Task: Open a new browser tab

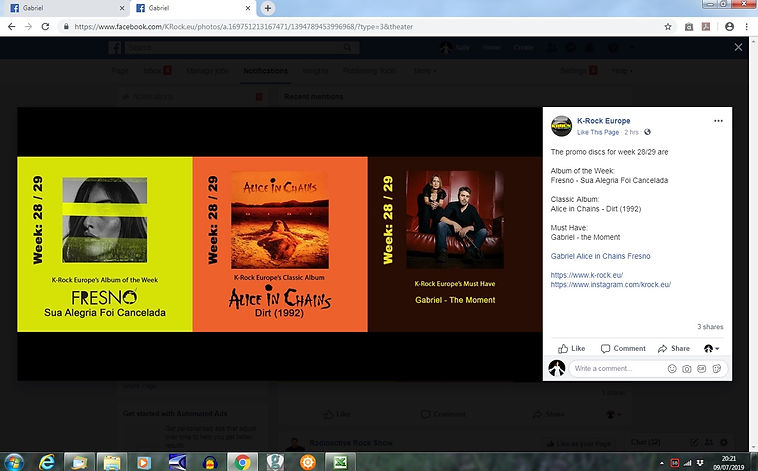Action: point(267,8)
